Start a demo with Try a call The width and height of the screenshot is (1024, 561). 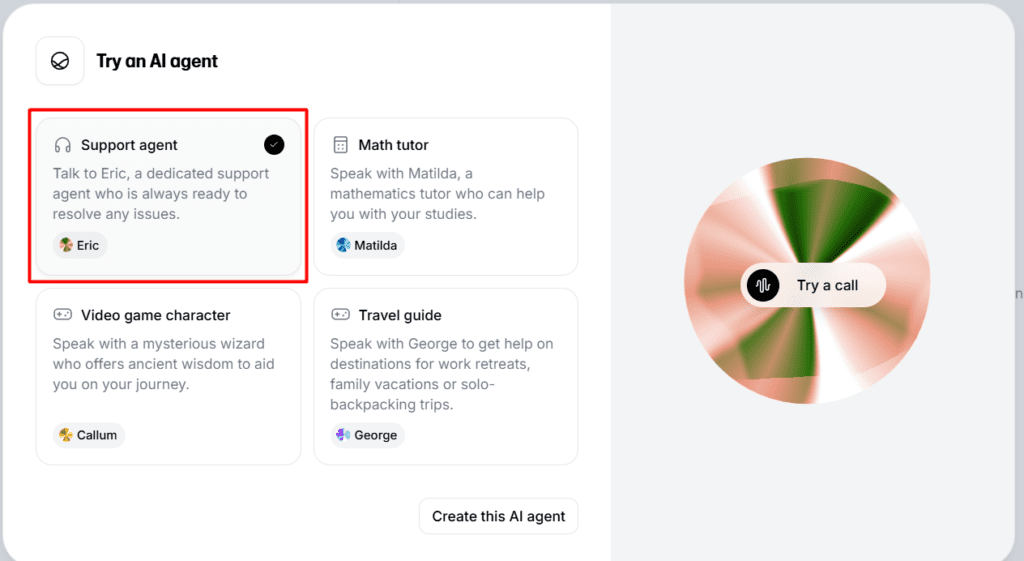coord(814,285)
